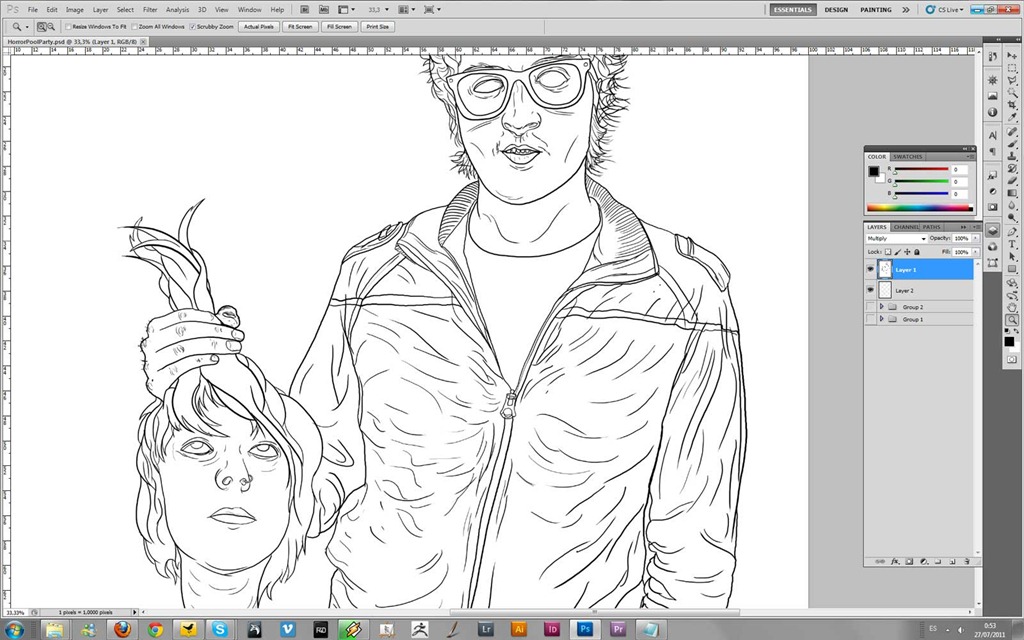Open the Filter menu
Screen dimensions: 1024x640
(x=150, y=9)
